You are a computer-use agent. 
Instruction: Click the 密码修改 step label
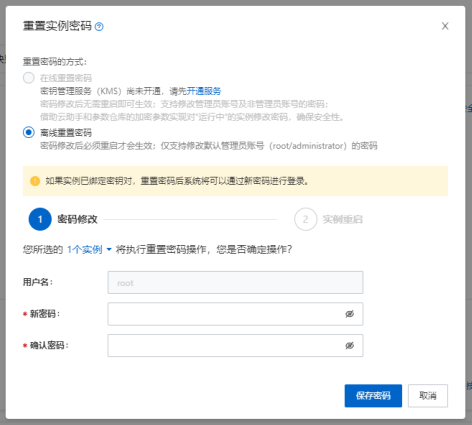(77, 219)
